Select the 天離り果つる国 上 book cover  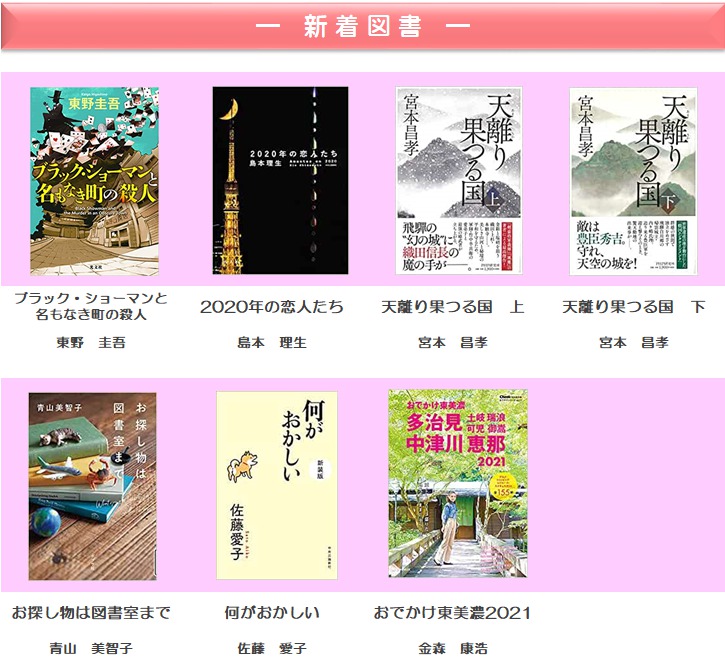pyautogui.click(x=459, y=181)
